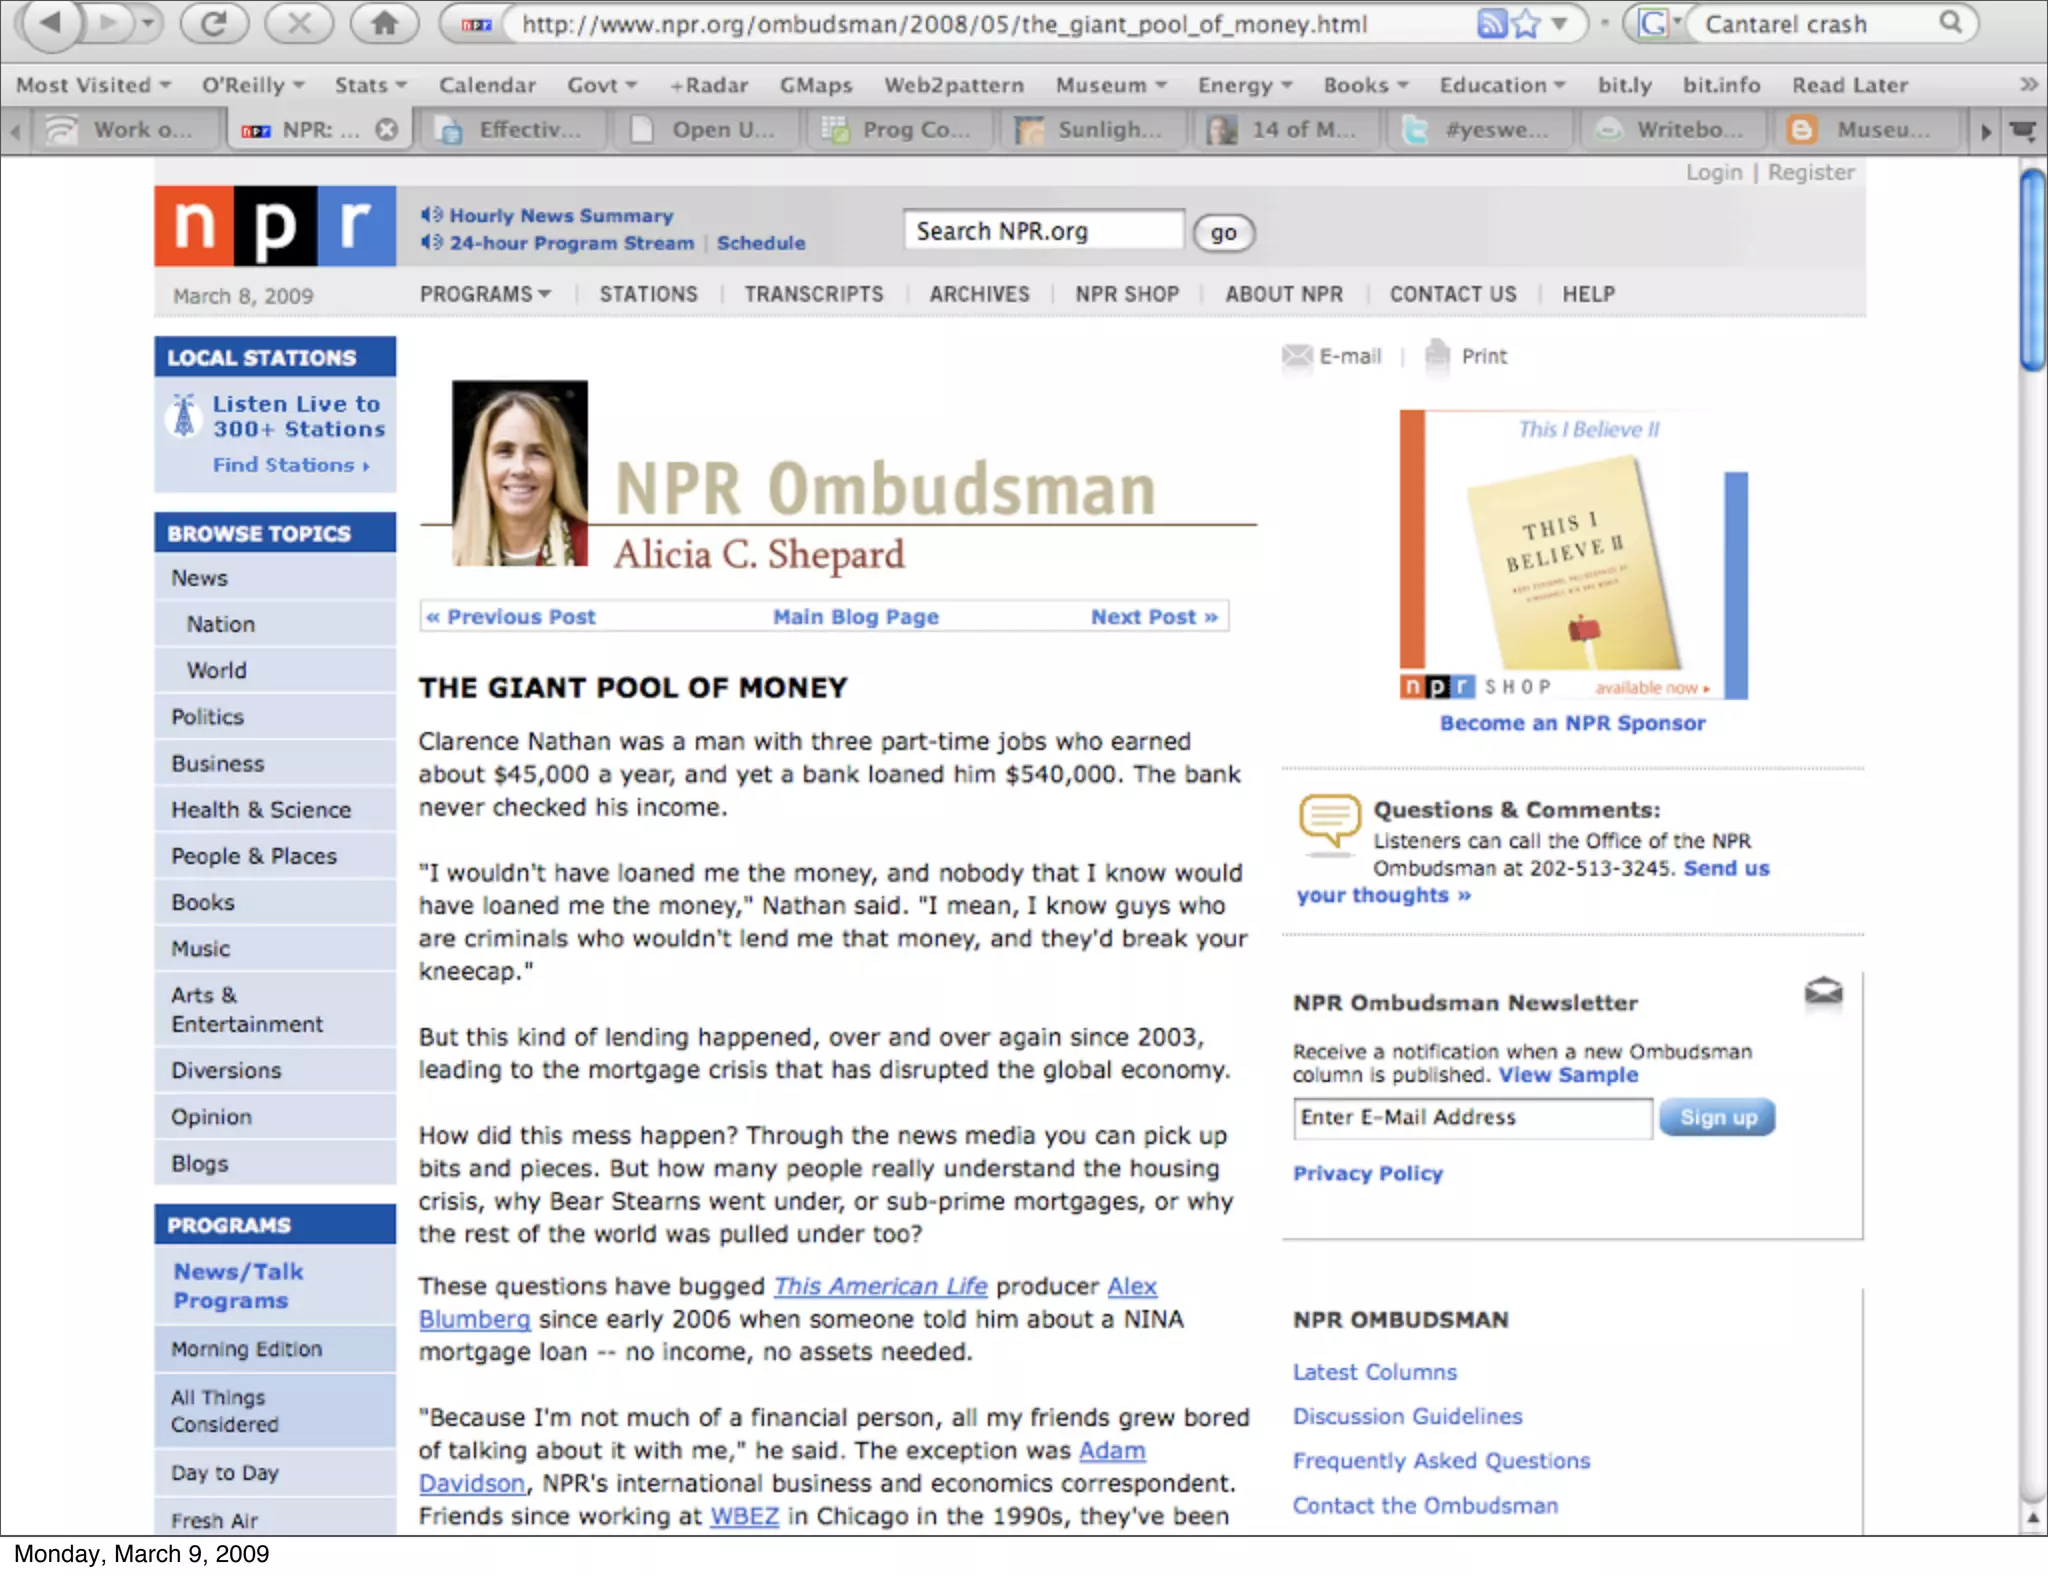Bookmark page with the star icon

point(1526,24)
